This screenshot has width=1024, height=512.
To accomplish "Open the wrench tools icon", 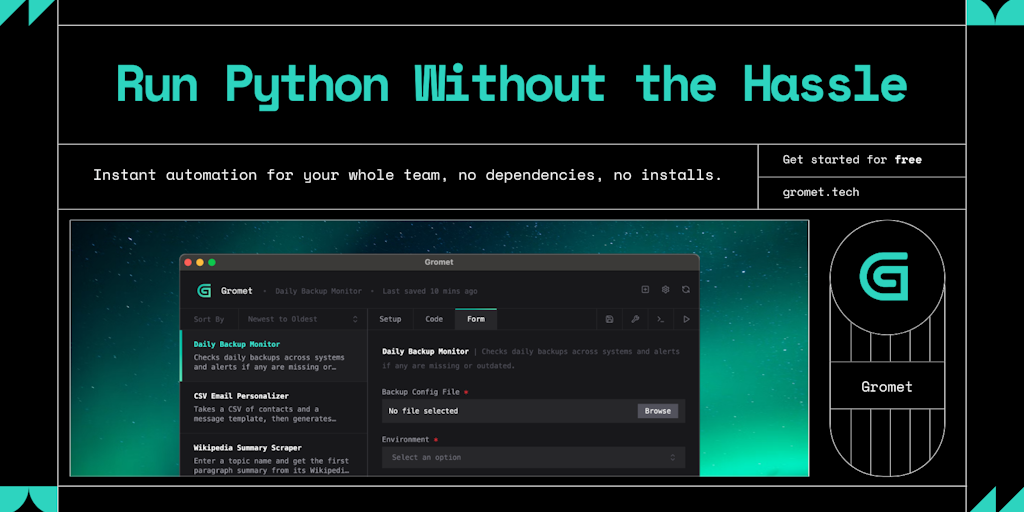I will (635, 319).
